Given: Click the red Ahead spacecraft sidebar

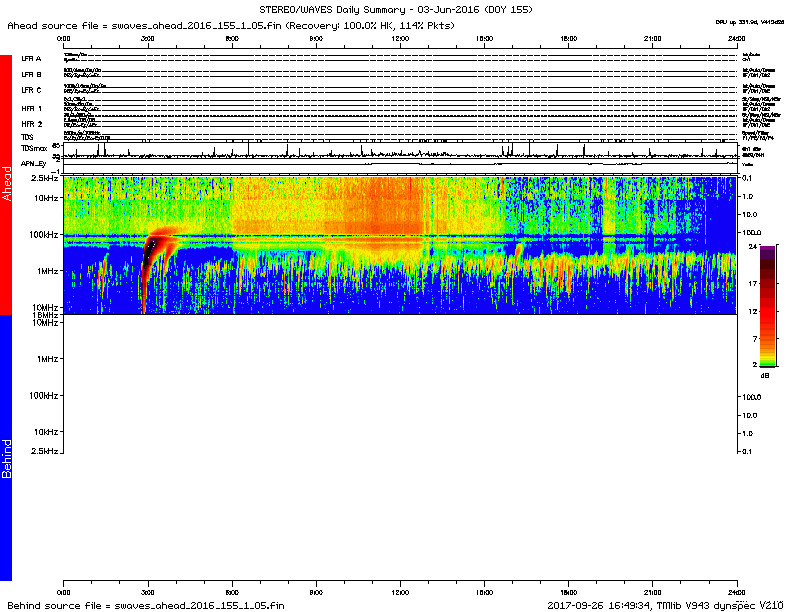Looking at the screenshot, I should [6, 185].
